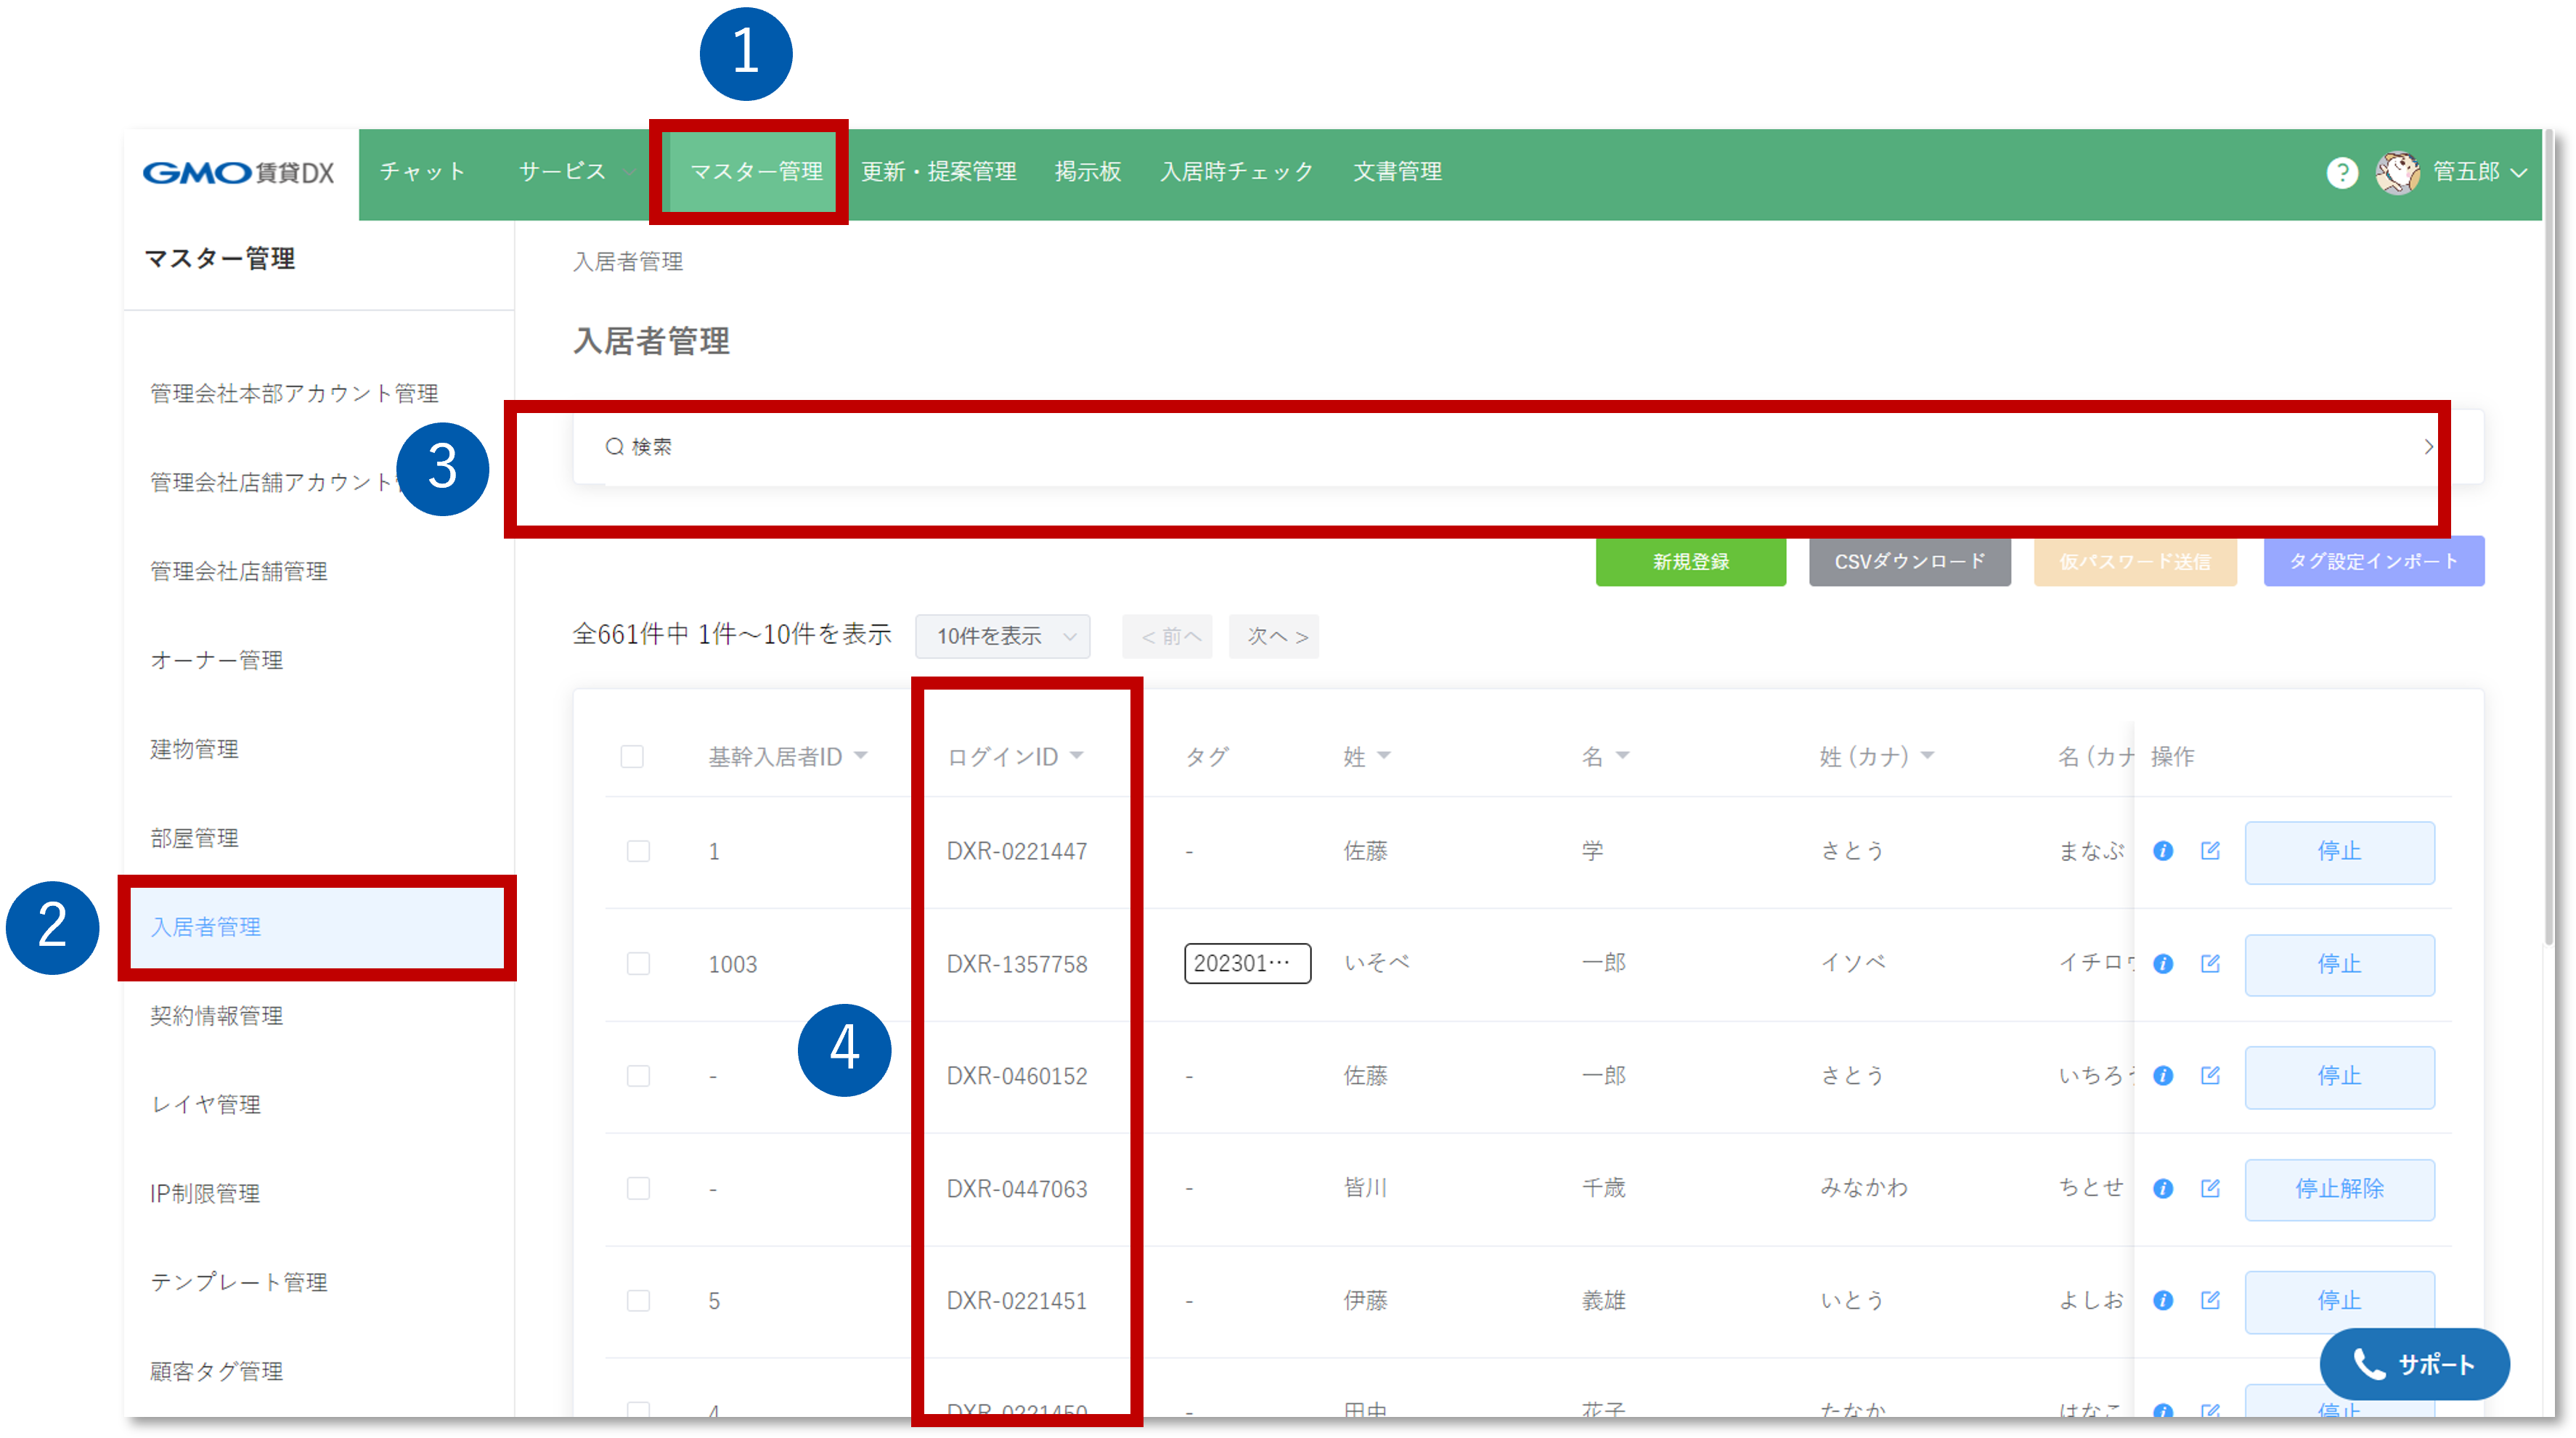Expand the search panel chevron

[x=2428, y=447]
